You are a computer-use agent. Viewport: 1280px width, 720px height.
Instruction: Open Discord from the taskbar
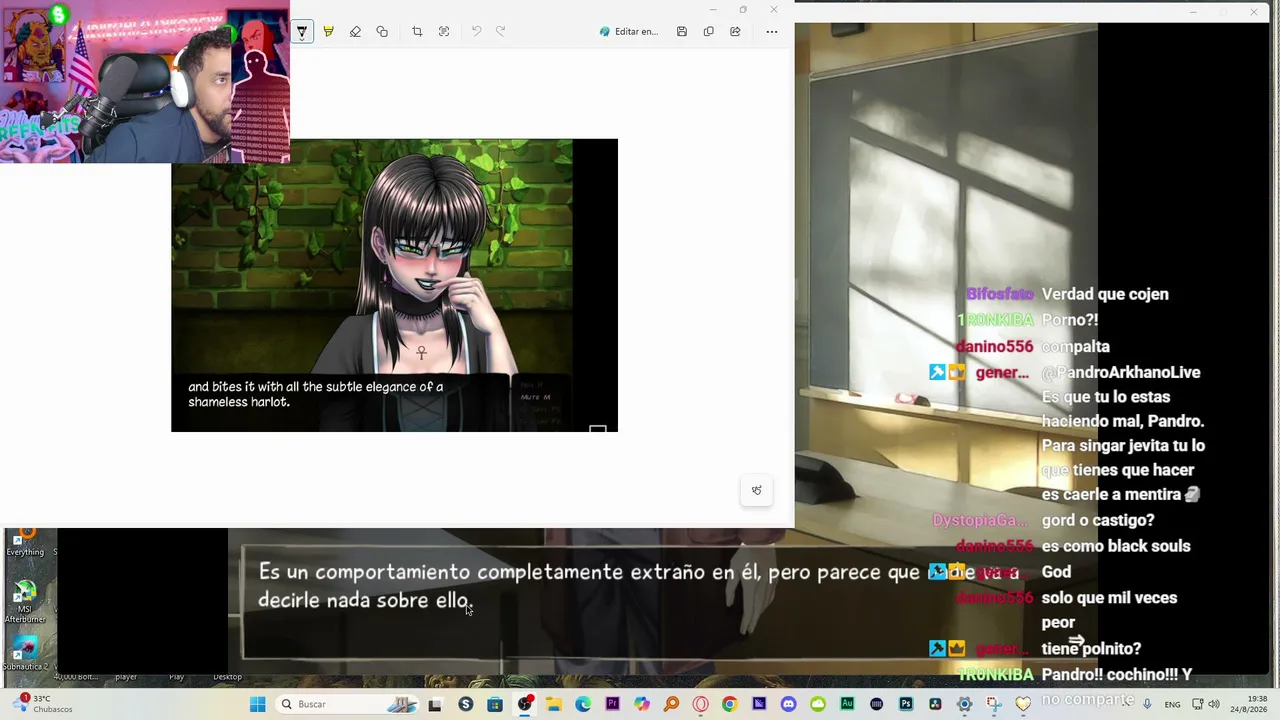[789, 704]
